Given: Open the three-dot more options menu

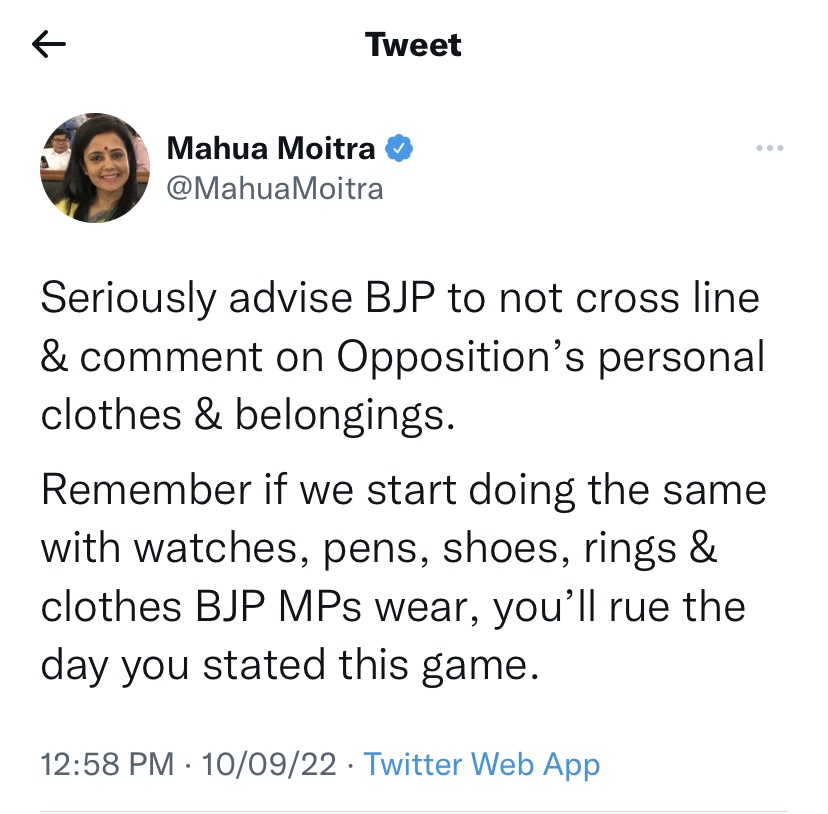Looking at the screenshot, I should click(x=769, y=149).
